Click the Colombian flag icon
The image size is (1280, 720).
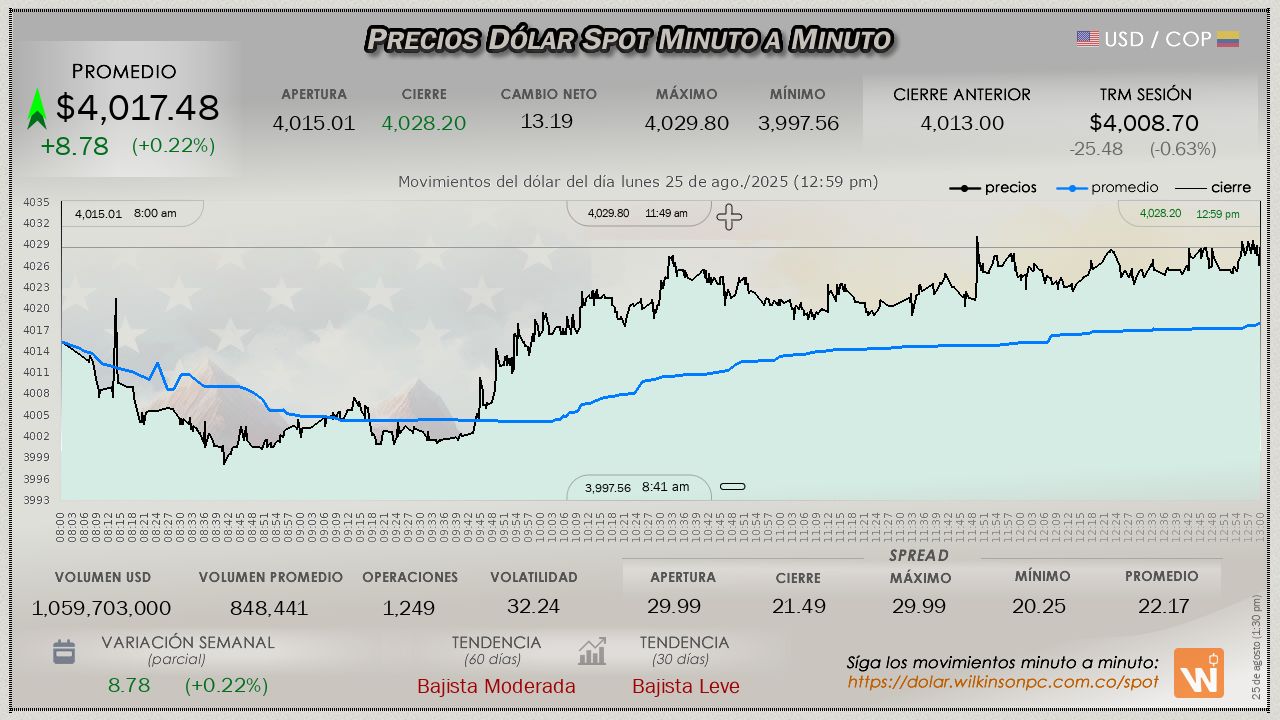coord(1228,39)
